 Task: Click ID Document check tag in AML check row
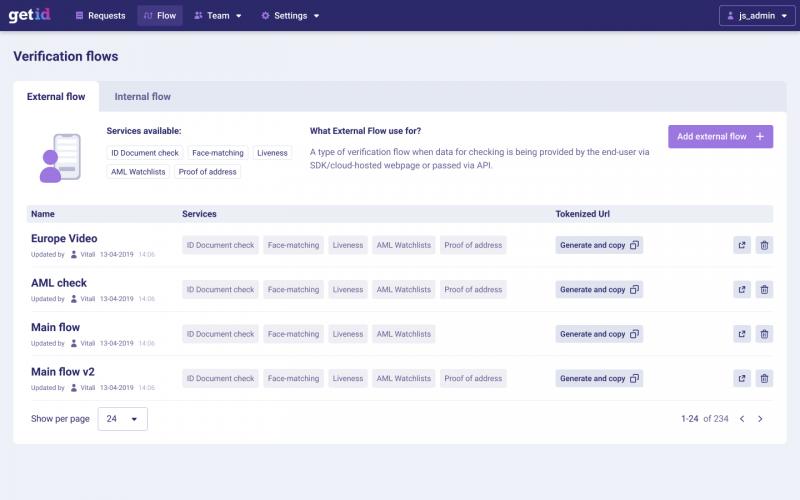pos(220,290)
